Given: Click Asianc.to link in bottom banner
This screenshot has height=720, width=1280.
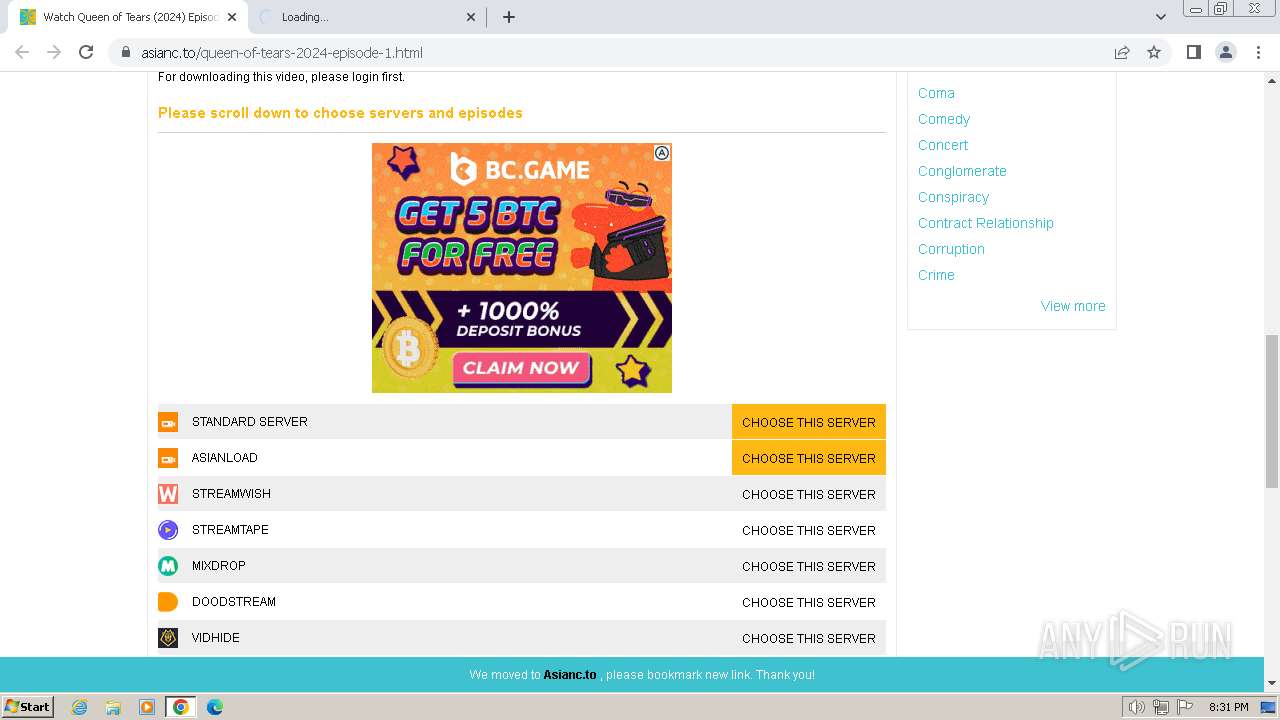Looking at the screenshot, I should coord(570,675).
